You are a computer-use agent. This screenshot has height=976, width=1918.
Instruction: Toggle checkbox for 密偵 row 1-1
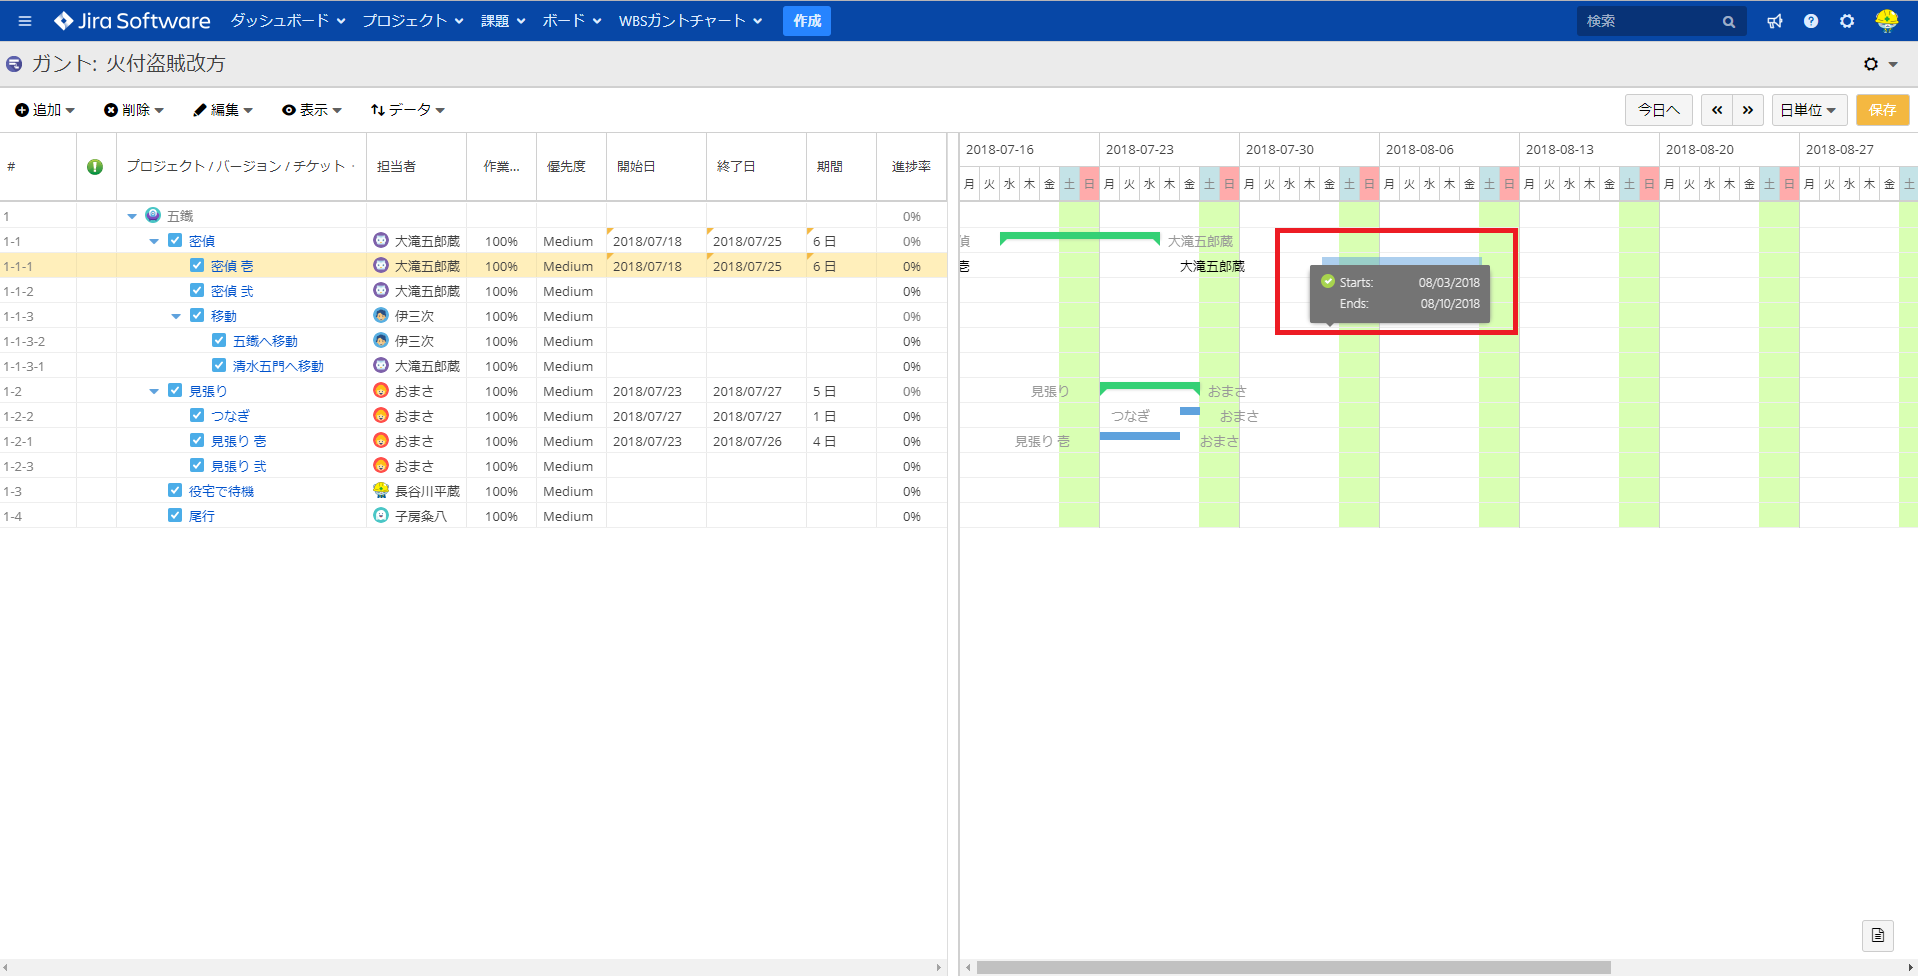(x=175, y=240)
